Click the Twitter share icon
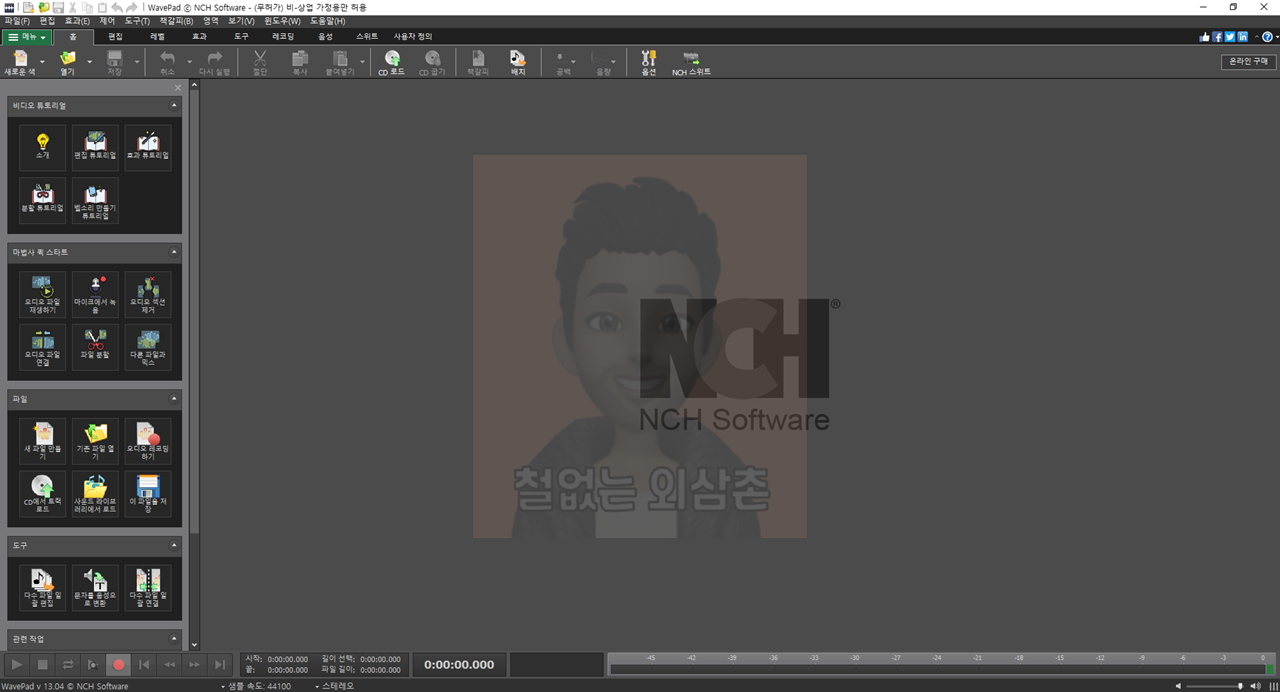This screenshot has height=692, width=1280. tap(1230, 37)
